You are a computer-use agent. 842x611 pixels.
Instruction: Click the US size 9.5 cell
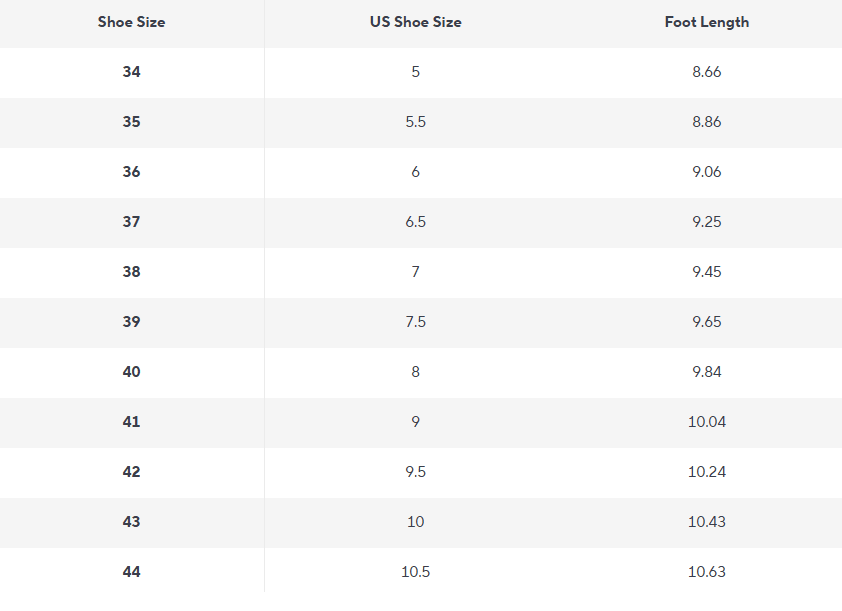[x=416, y=471]
